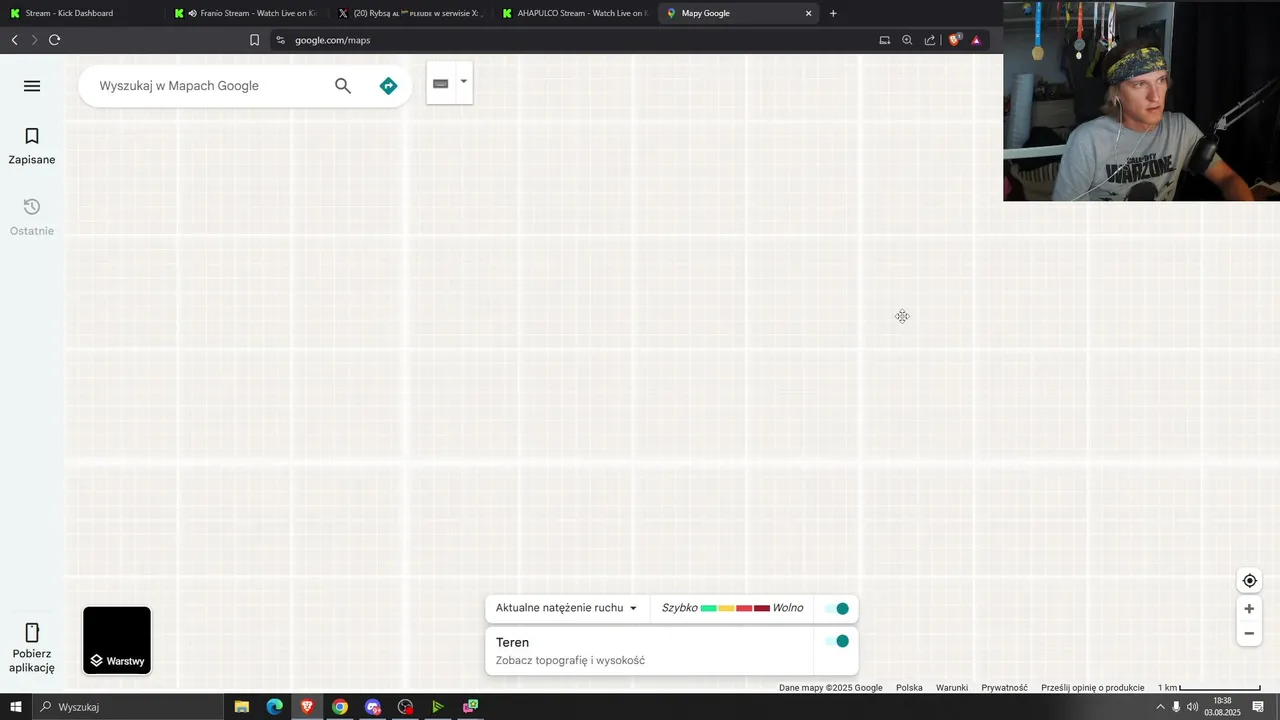
Task: Click the magnifier search icon in Maps
Action: (343, 86)
